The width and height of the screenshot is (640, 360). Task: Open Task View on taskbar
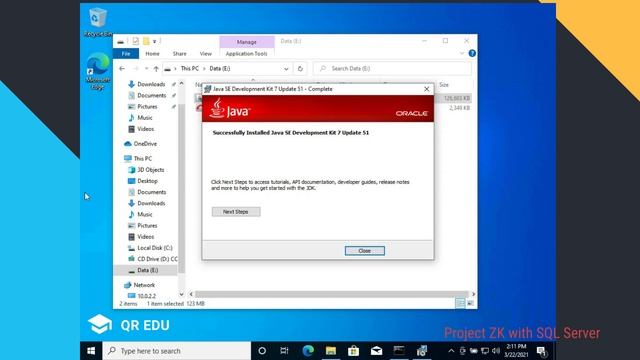(284, 351)
